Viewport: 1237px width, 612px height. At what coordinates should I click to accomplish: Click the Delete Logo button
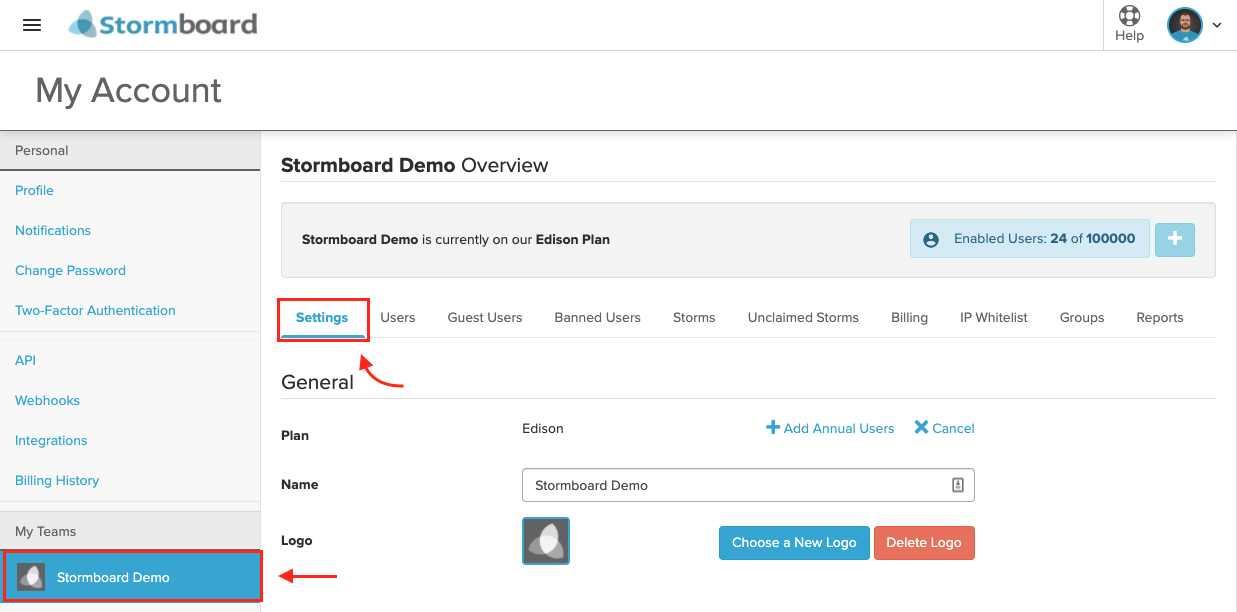(924, 543)
